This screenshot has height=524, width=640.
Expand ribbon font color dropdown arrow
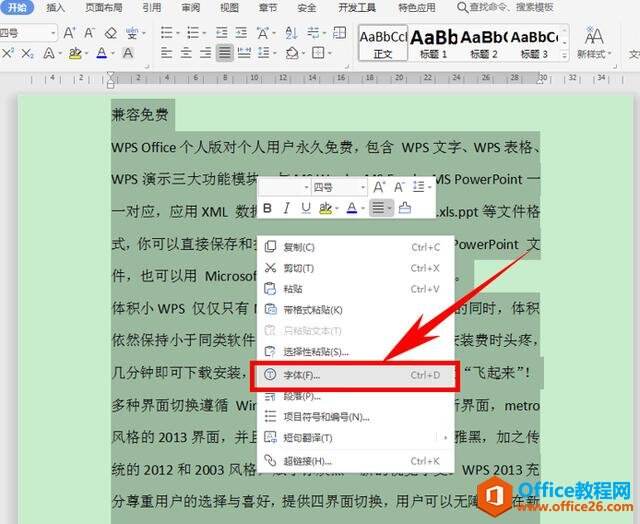tap(113, 53)
